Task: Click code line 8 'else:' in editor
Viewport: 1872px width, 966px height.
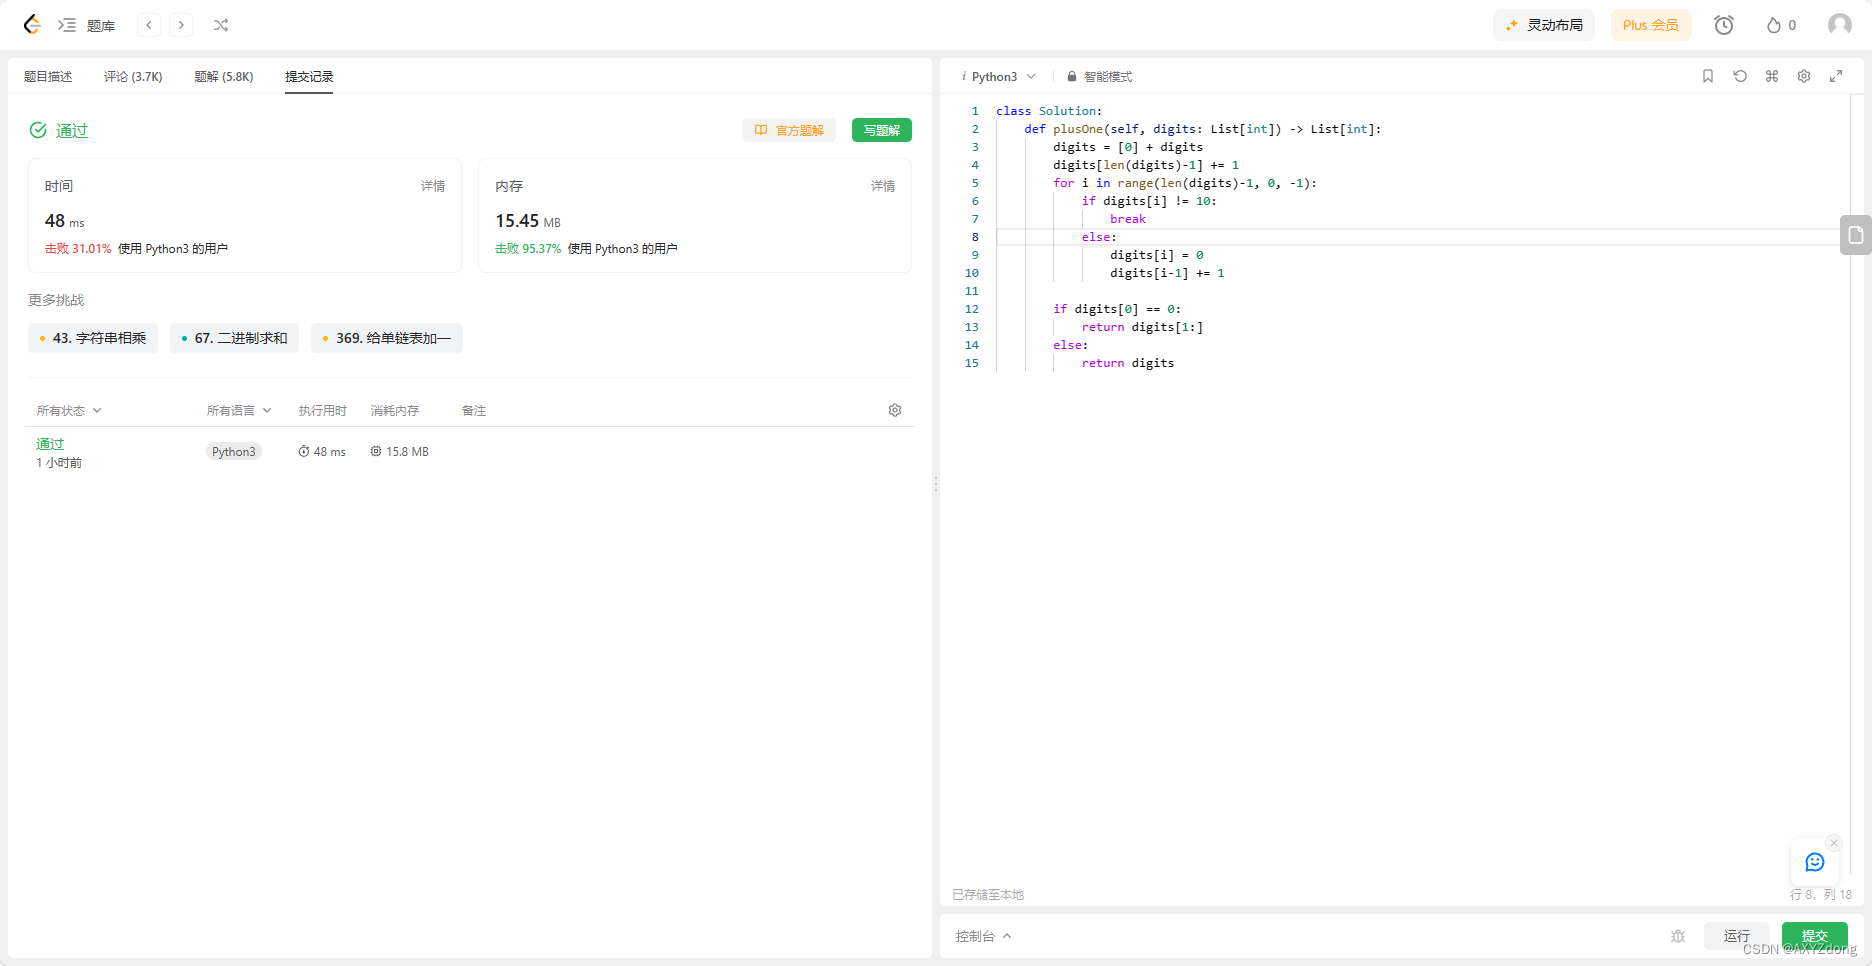Action: 1098,237
